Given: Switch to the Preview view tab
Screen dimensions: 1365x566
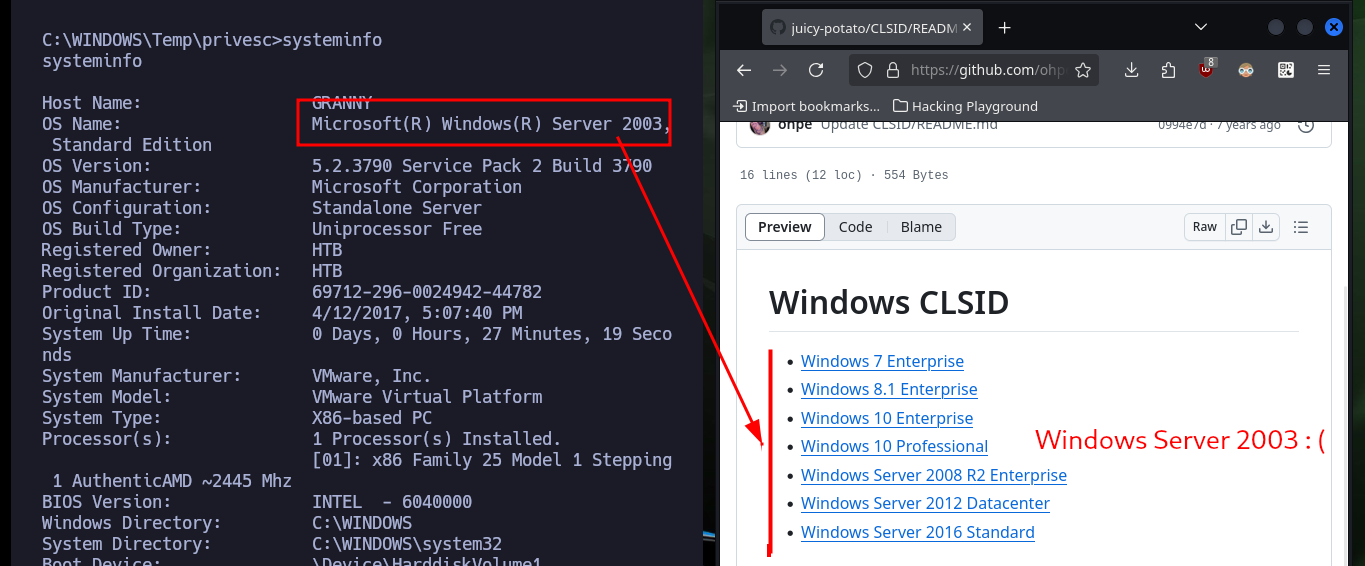Looking at the screenshot, I should 785,227.
